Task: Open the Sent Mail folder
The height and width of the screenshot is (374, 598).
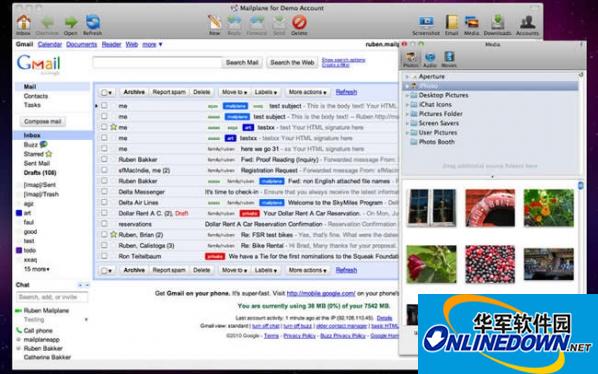Action: [37, 163]
